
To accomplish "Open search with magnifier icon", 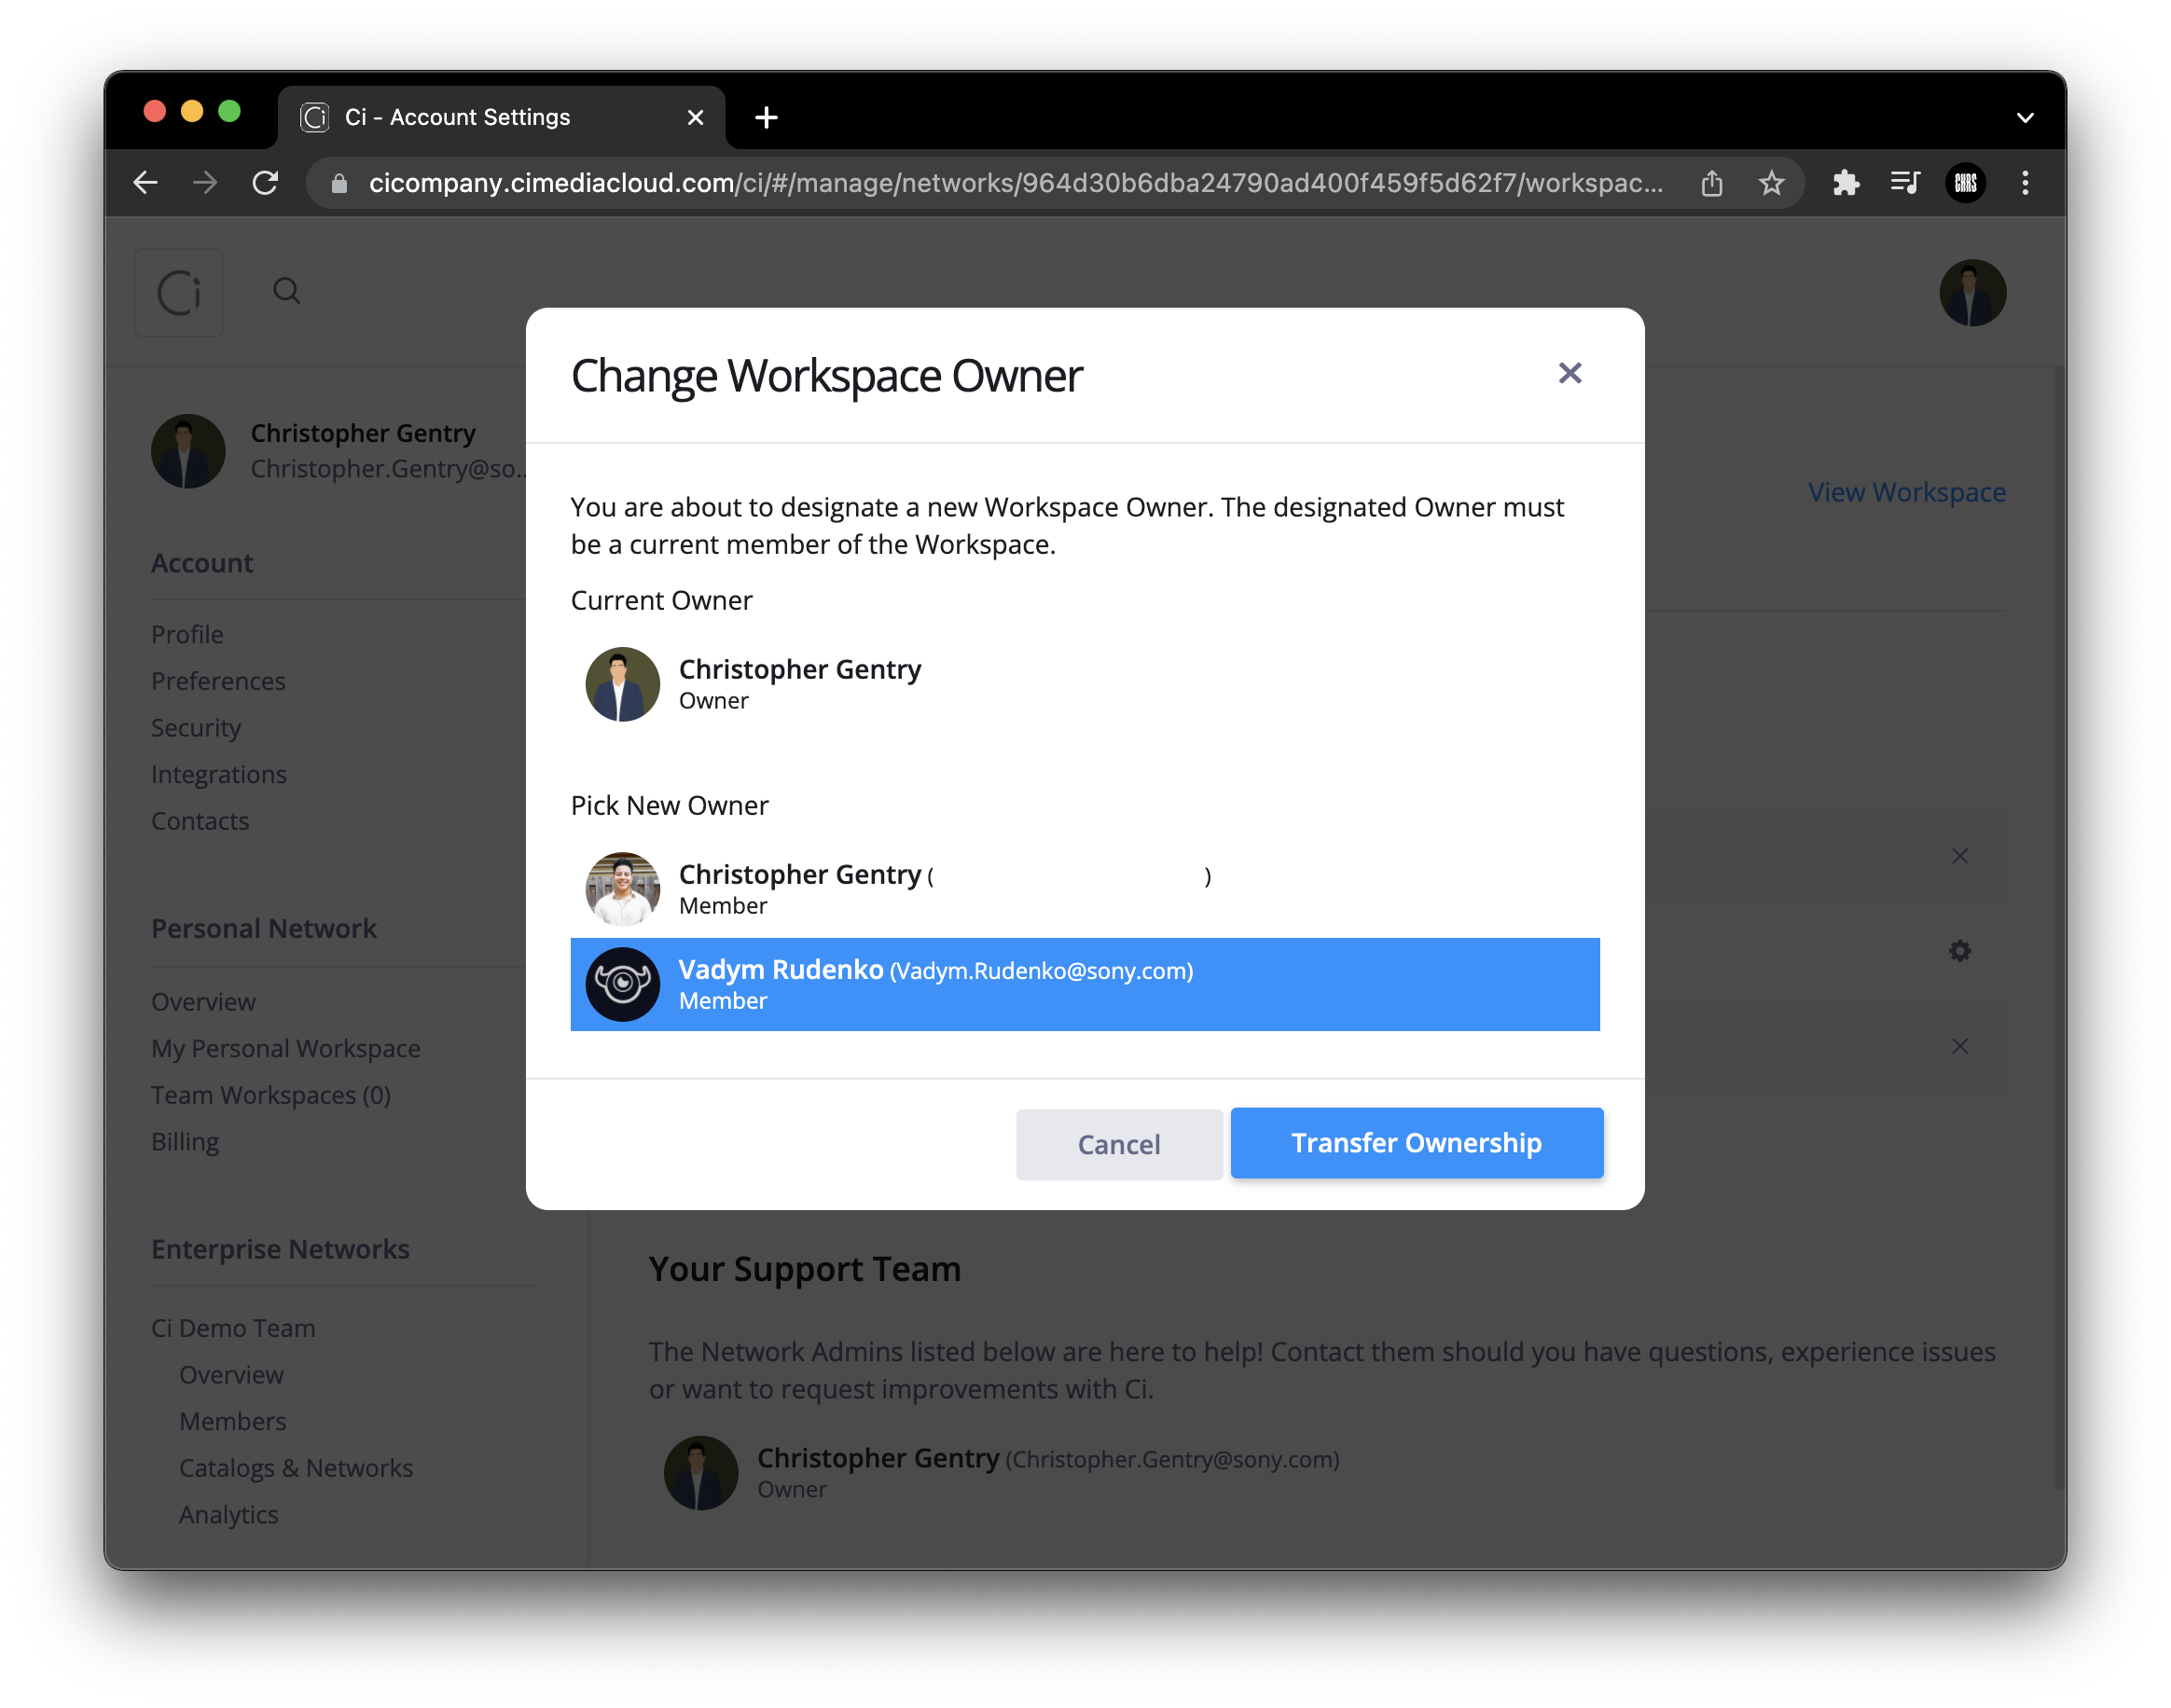I will 286,291.
